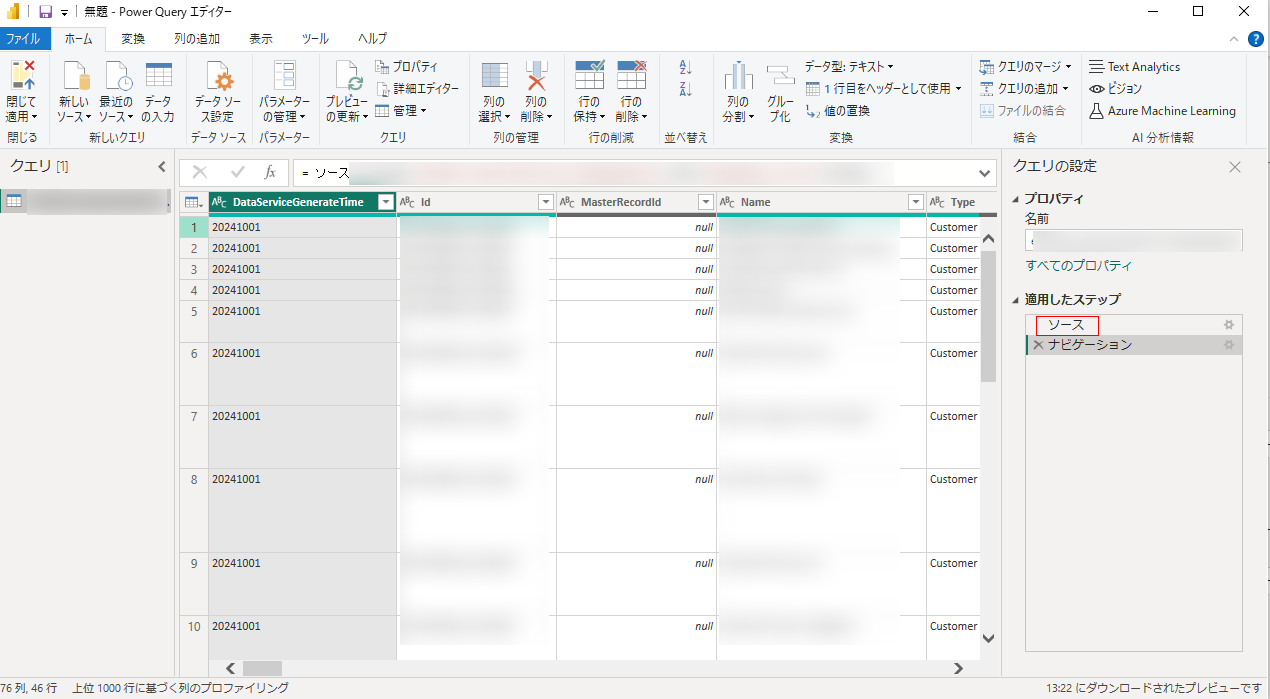
Task: Open 詳細エディター (Advanced Editor)
Action: (x=417, y=88)
